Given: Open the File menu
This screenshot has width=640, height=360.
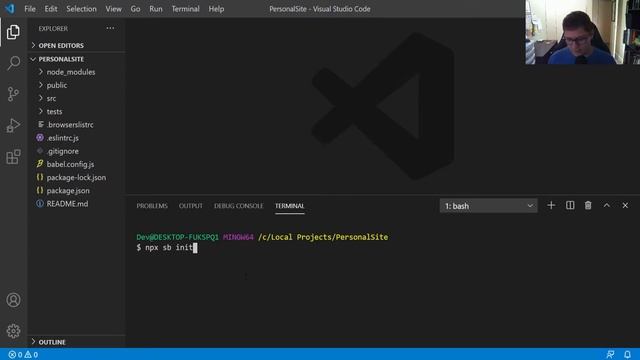Looking at the screenshot, I should (x=30, y=9).
